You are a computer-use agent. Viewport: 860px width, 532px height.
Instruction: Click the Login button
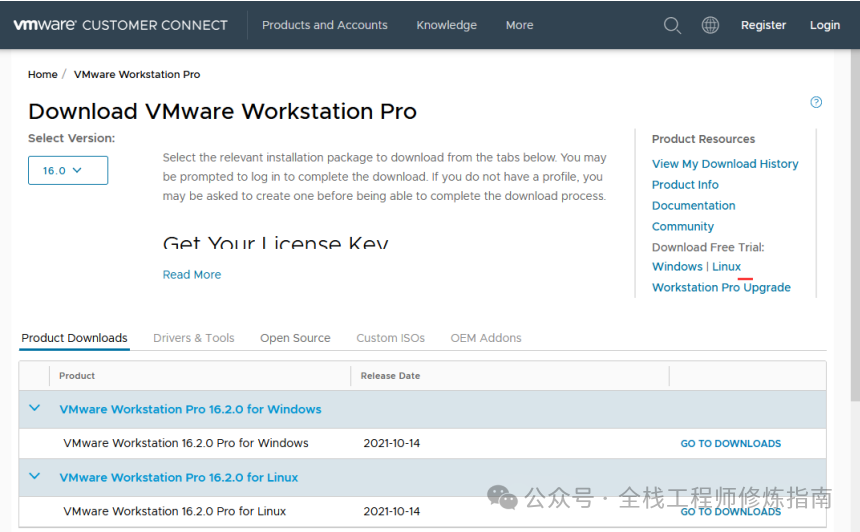824,25
